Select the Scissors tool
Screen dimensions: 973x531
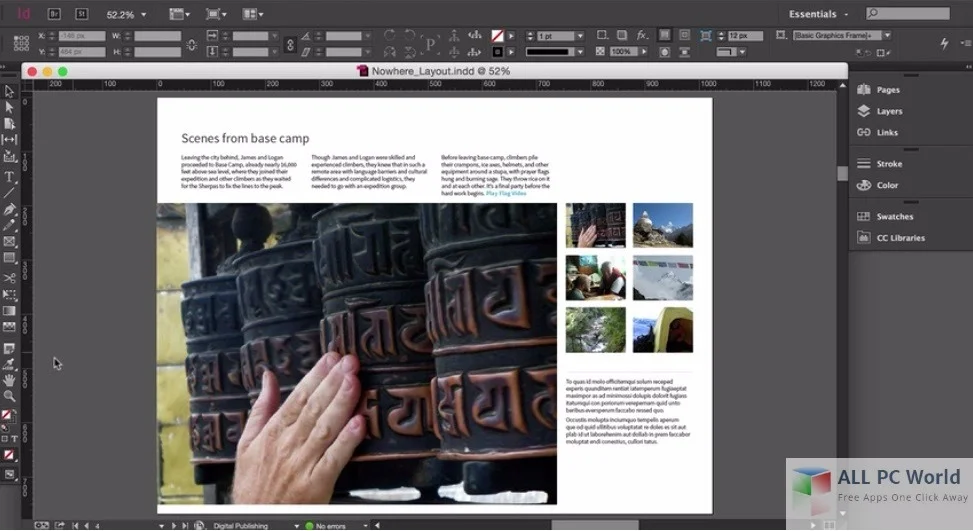(x=9, y=278)
